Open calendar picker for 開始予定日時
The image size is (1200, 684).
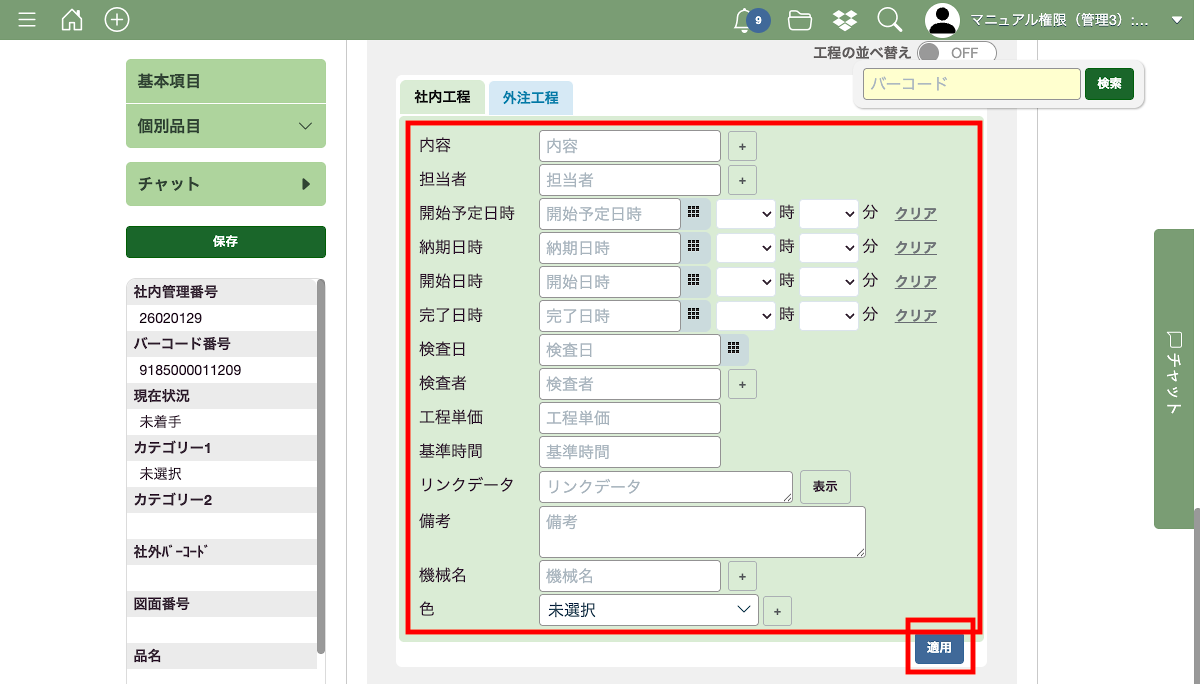click(x=693, y=213)
